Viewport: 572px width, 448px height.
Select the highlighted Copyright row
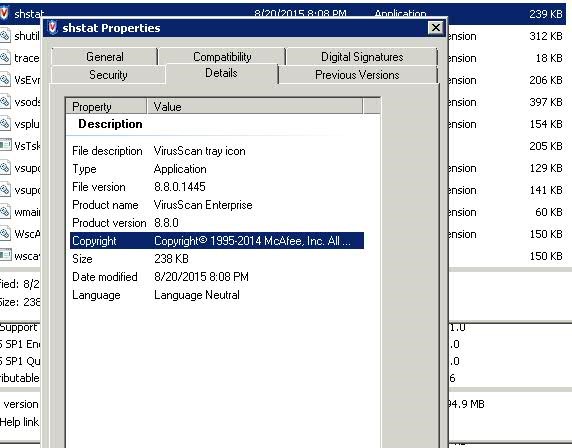coord(217,241)
